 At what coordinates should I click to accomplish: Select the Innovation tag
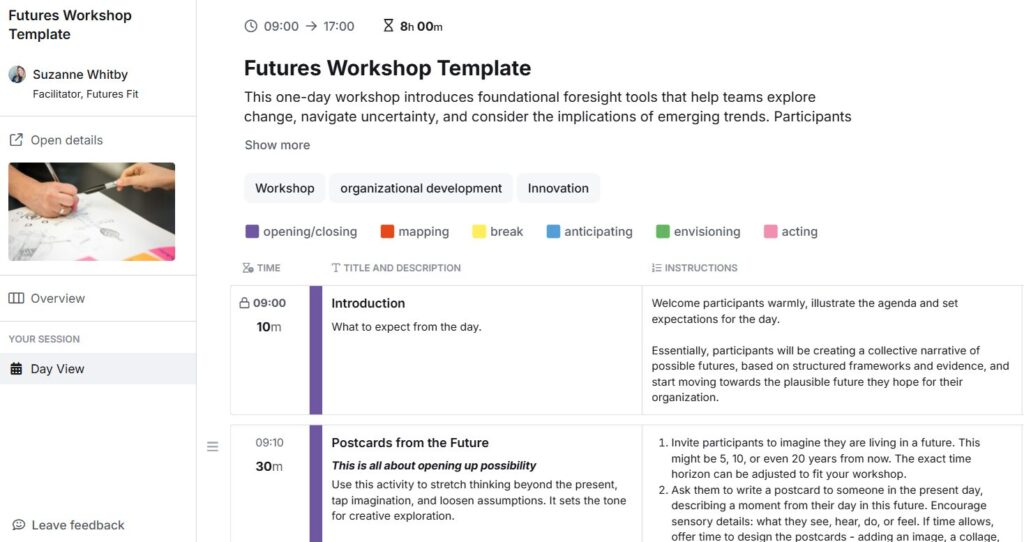click(x=558, y=188)
